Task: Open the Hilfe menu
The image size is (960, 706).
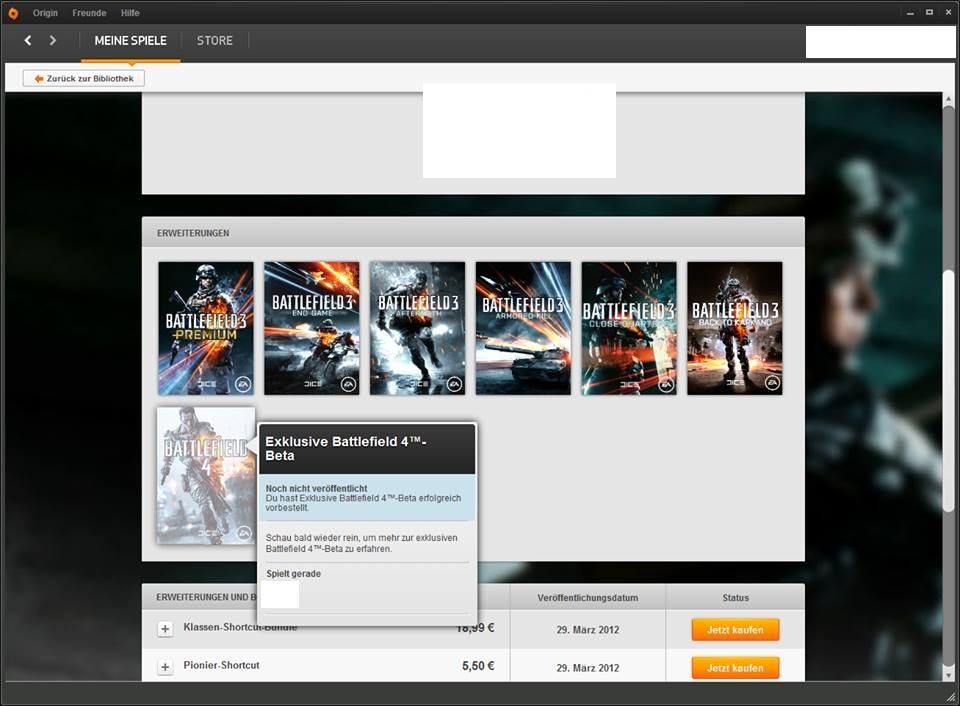Action: pos(130,13)
